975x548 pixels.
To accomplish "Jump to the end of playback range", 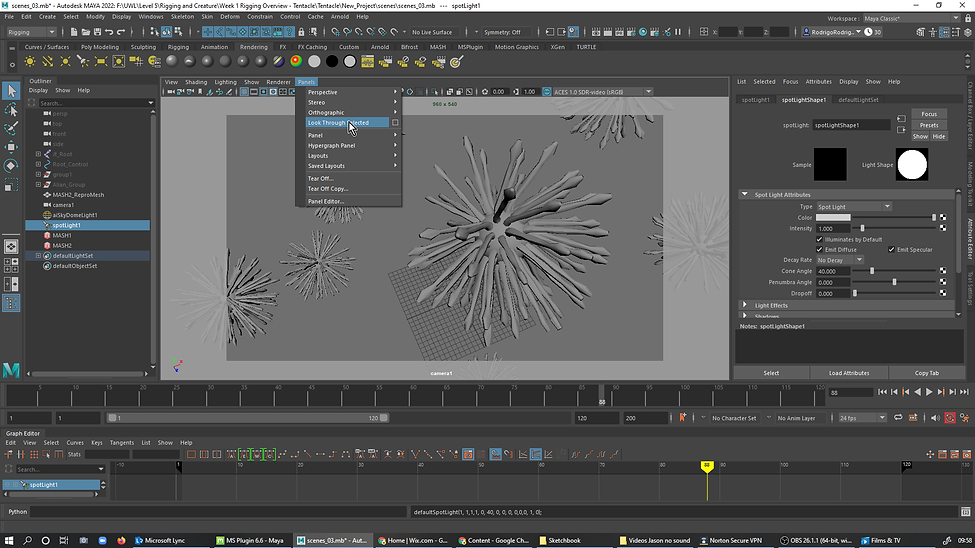I will tap(964, 392).
